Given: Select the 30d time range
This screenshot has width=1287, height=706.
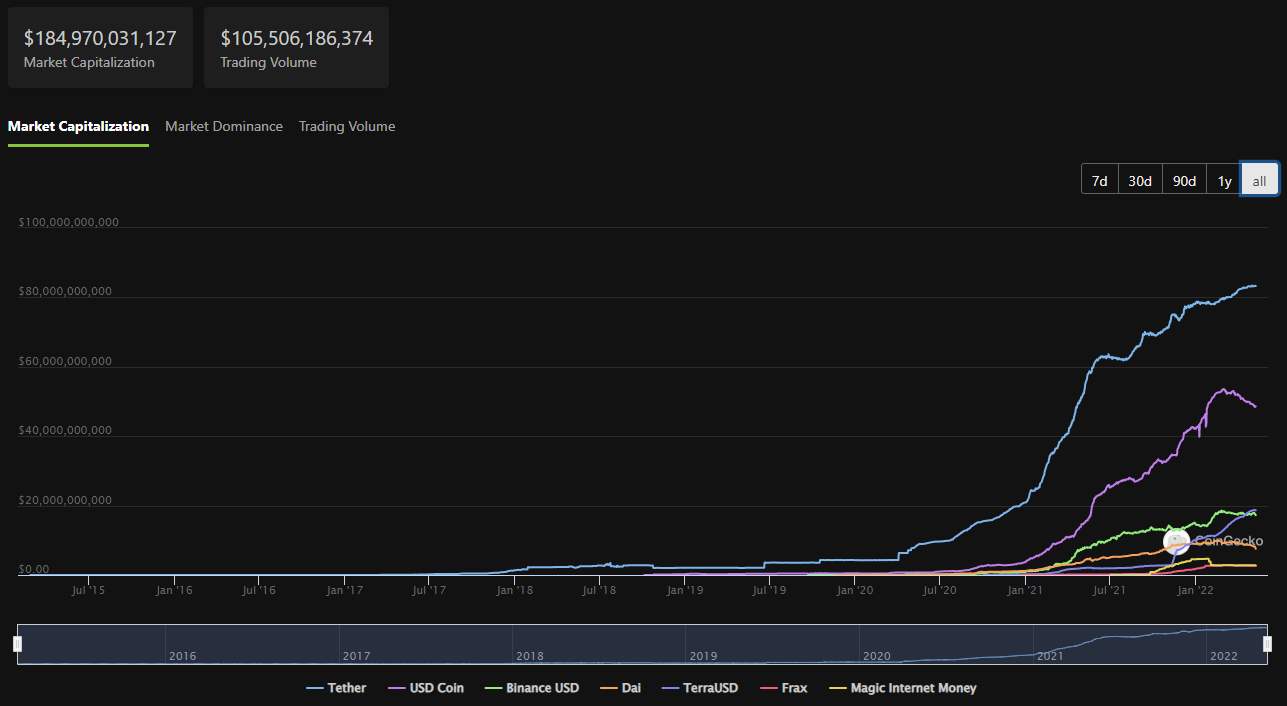Looking at the screenshot, I should [1140, 180].
